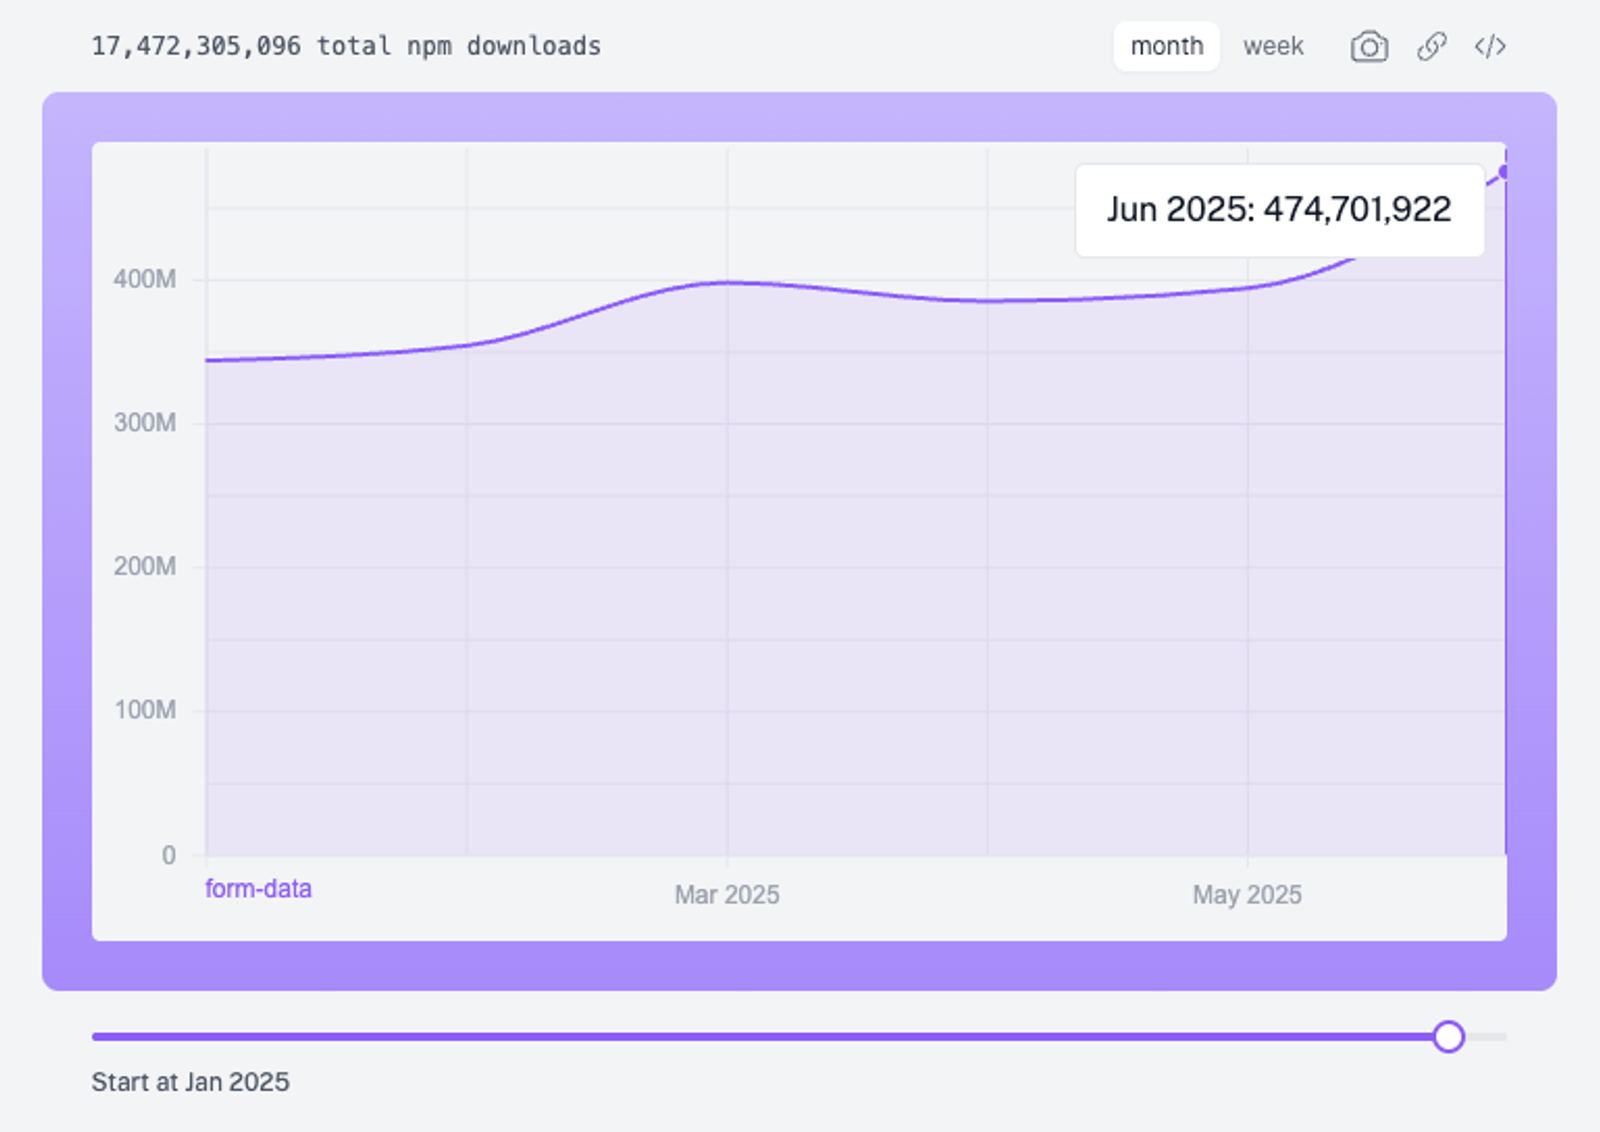Image resolution: width=1600 pixels, height=1132 pixels.
Task: Click the 300M y-axis label
Action: (x=145, y=422)
